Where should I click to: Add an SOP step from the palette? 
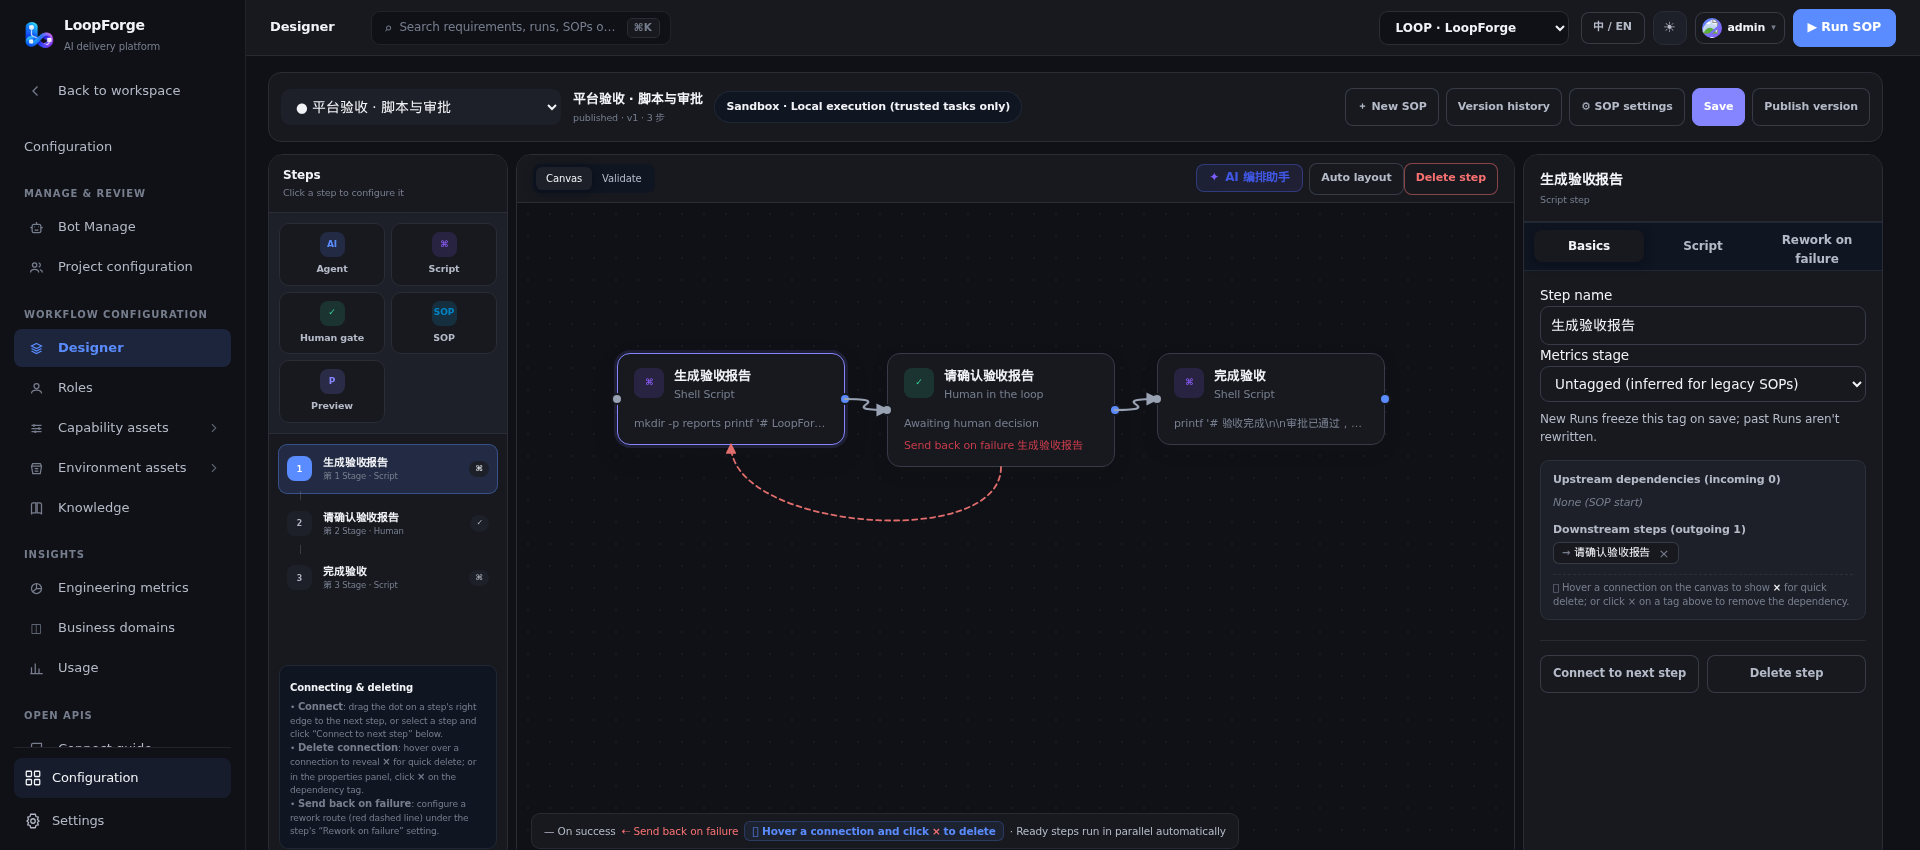click(444, 323)
